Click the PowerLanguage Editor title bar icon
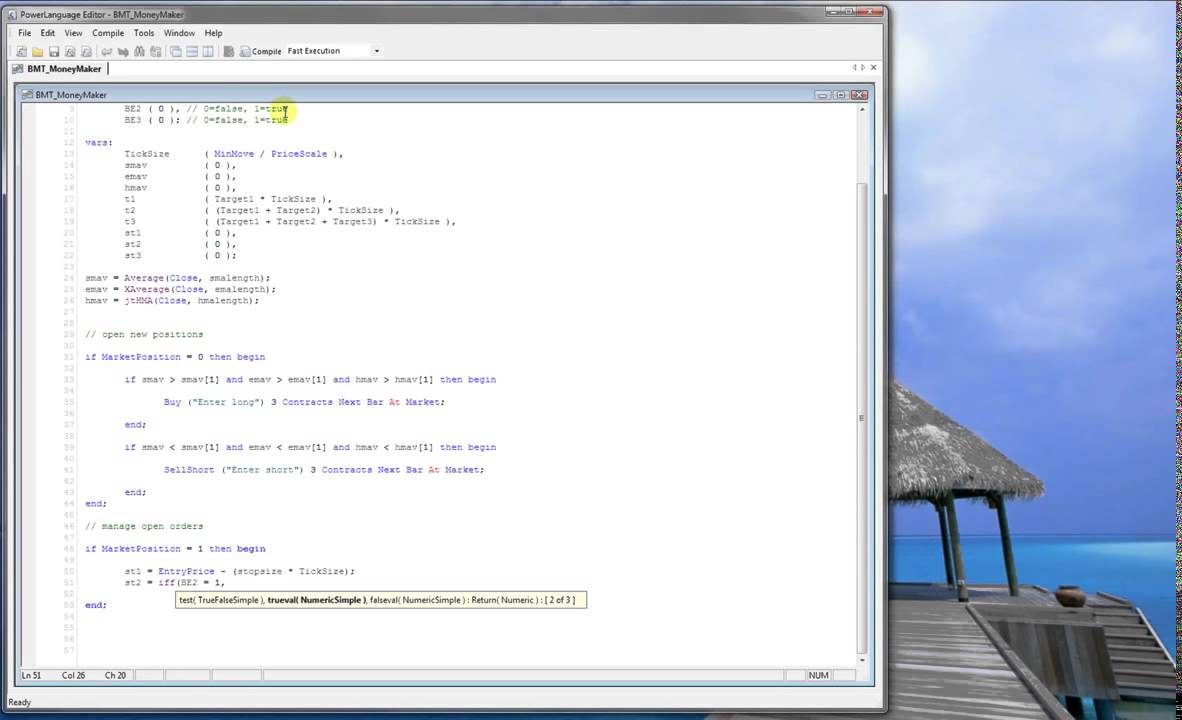The width and height of the screenshot is (1182, 720). (x=11, y=14)
